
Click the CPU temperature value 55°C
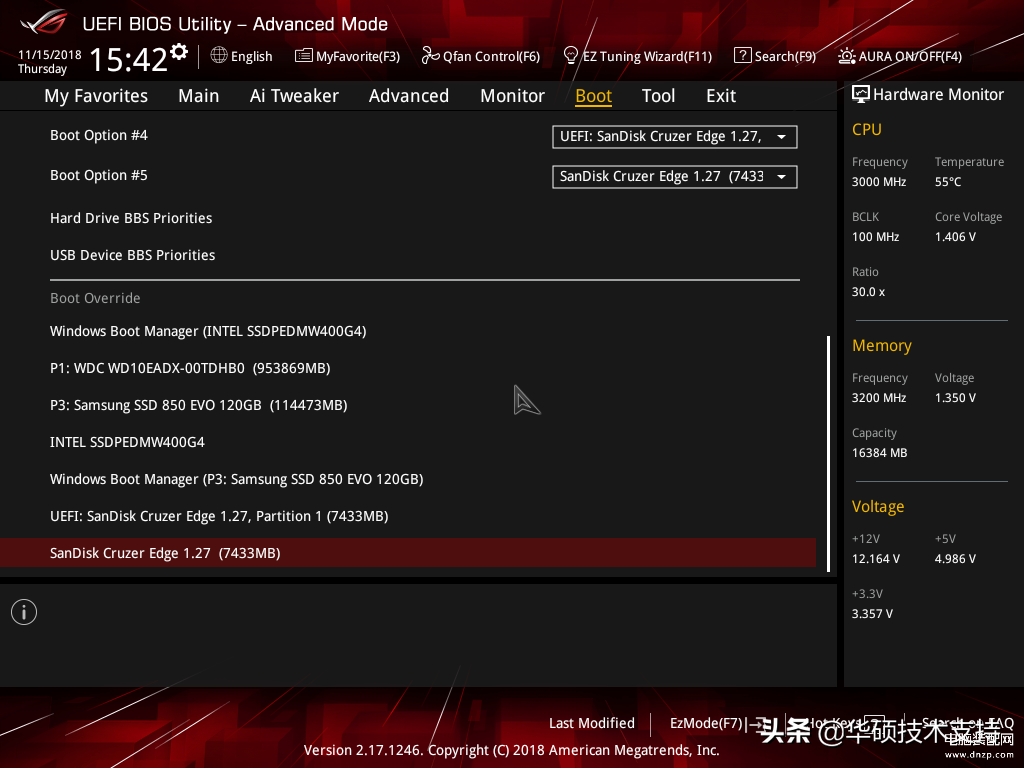[948, 182]
